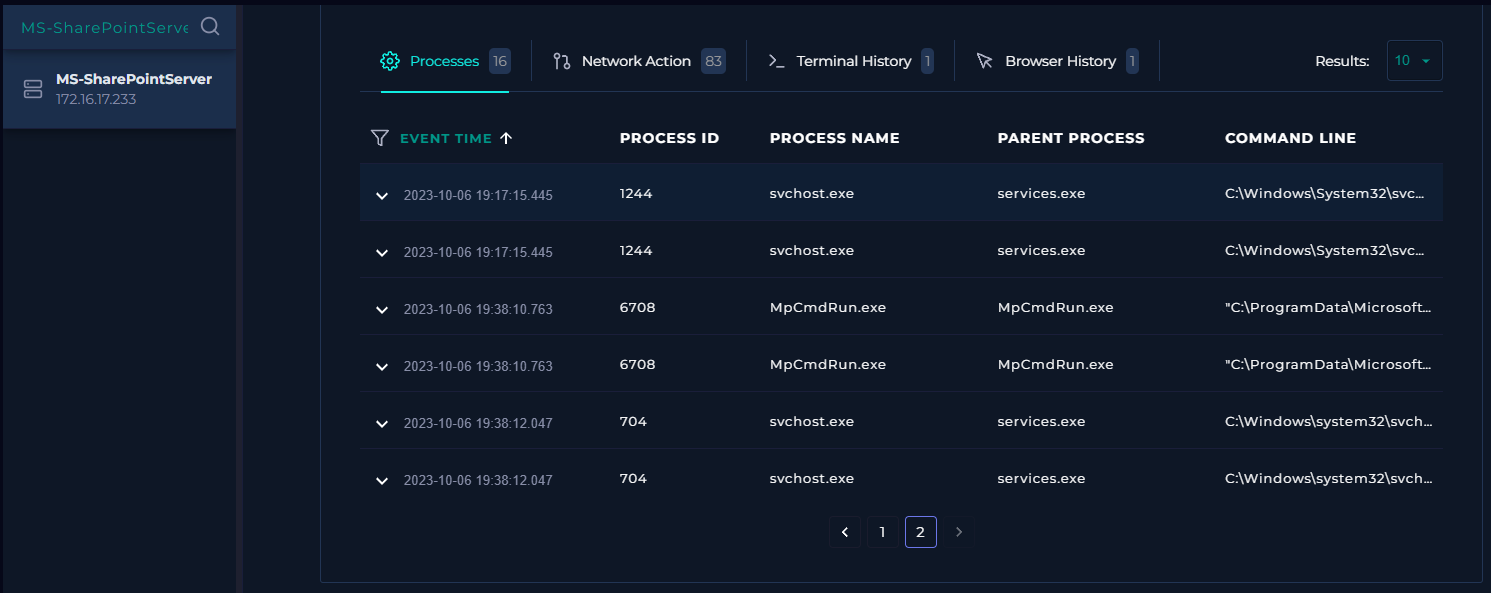
Task: Expand the first 19:38:10.763 MpCmdRun.exe row
Action: [382, 309]
